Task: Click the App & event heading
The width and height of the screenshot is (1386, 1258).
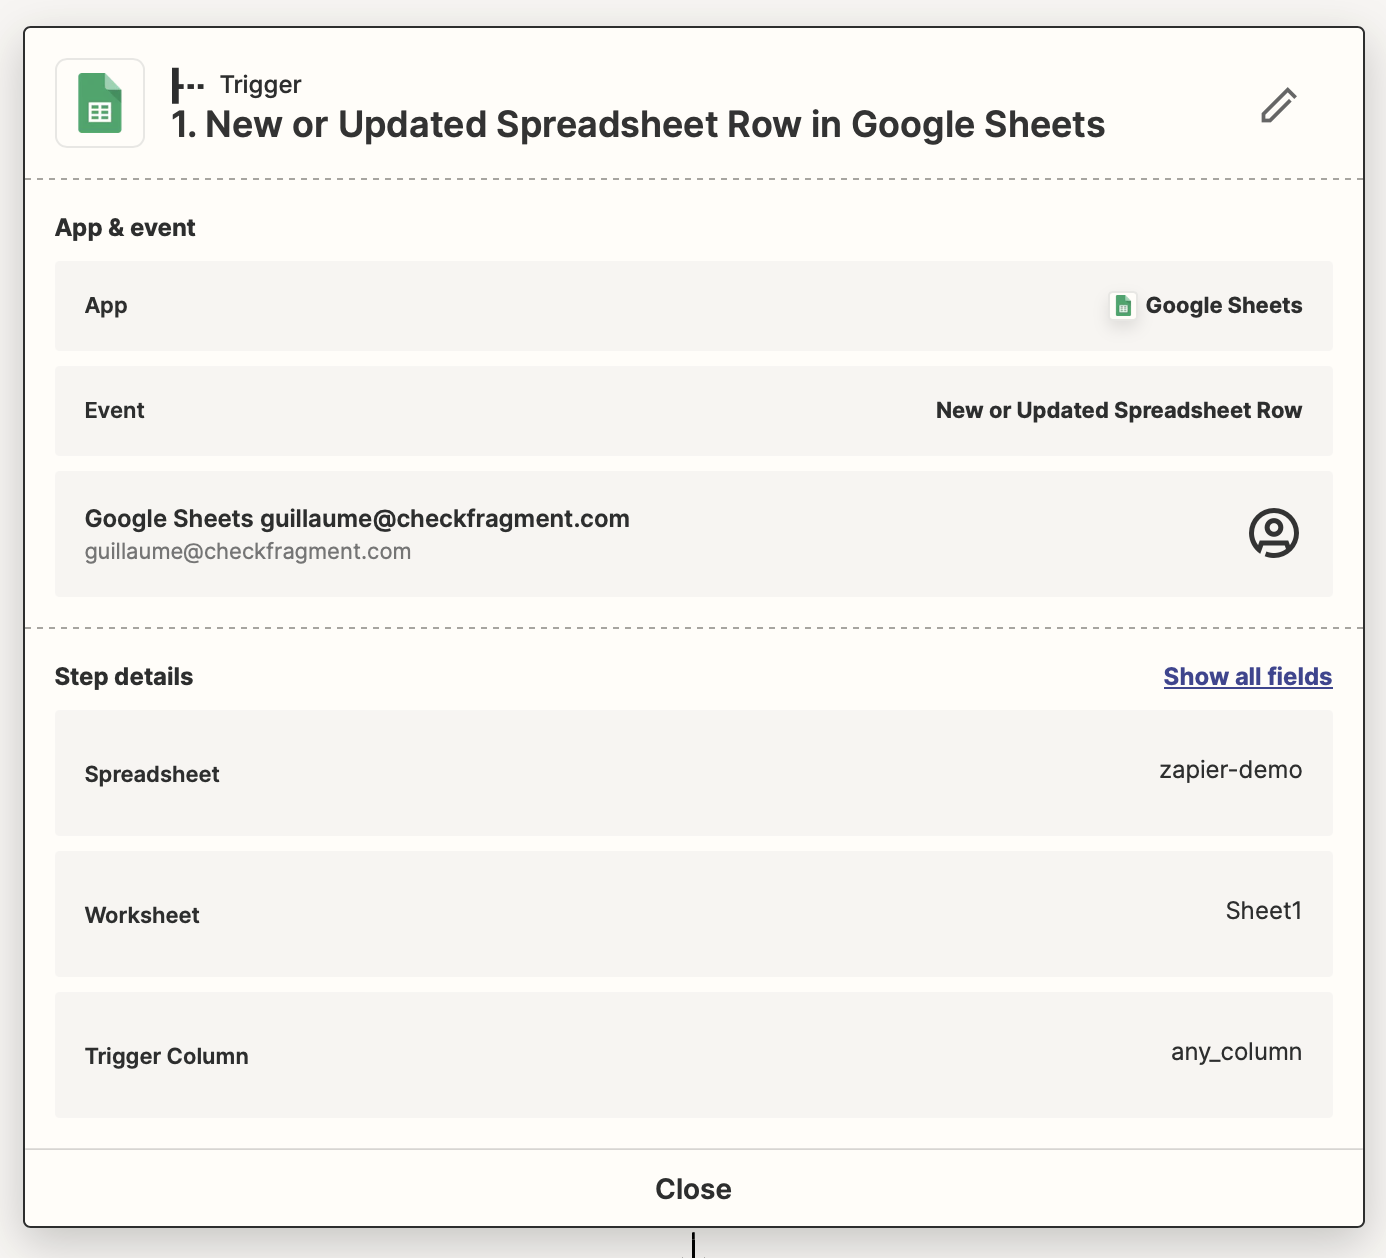Action: click(x=125, y=228)
